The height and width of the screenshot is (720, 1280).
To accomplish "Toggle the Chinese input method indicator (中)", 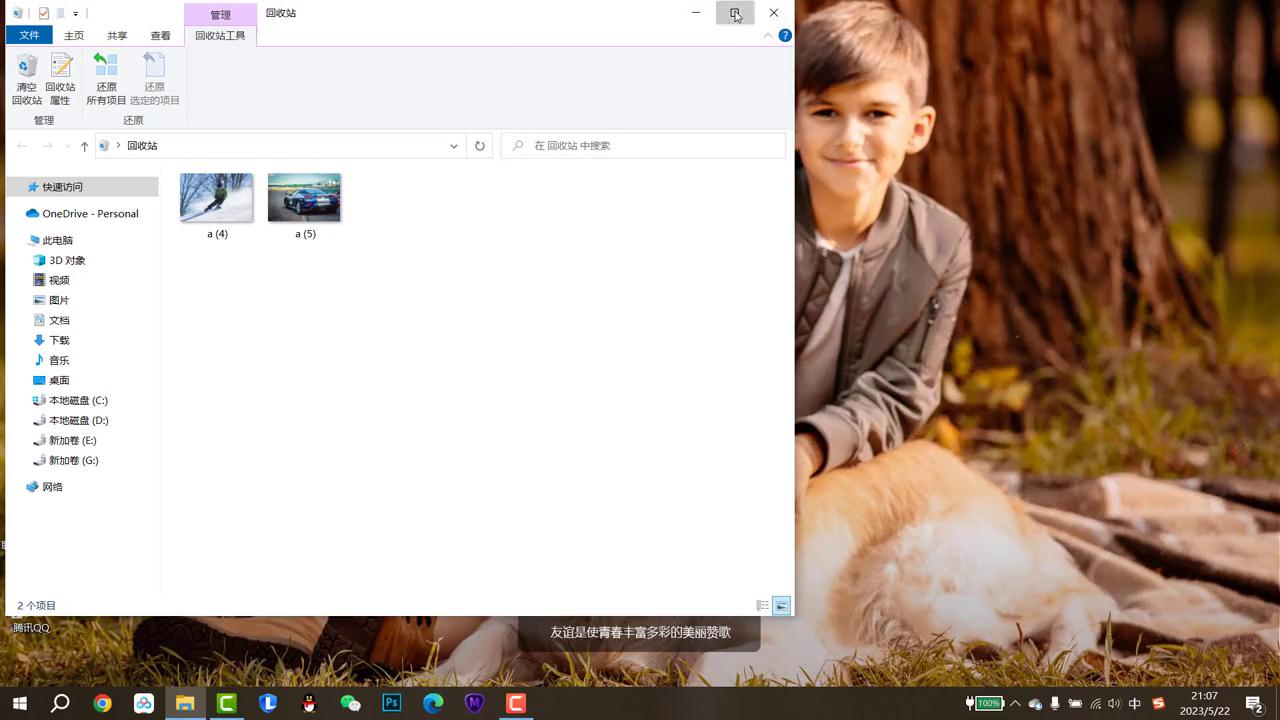I will (1134, 703).
